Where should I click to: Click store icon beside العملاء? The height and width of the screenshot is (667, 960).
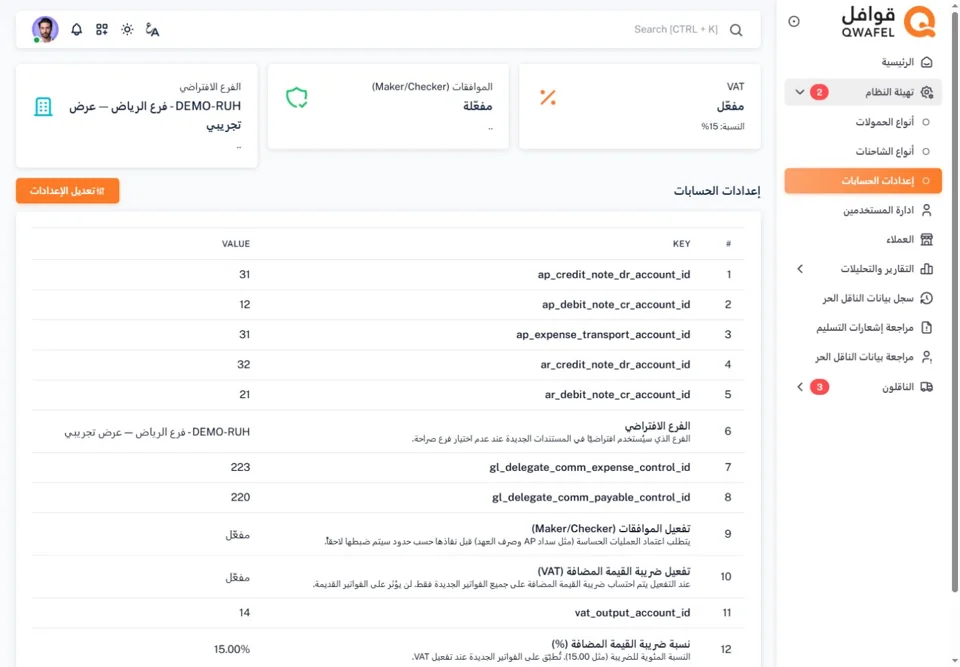pos(926,239)
